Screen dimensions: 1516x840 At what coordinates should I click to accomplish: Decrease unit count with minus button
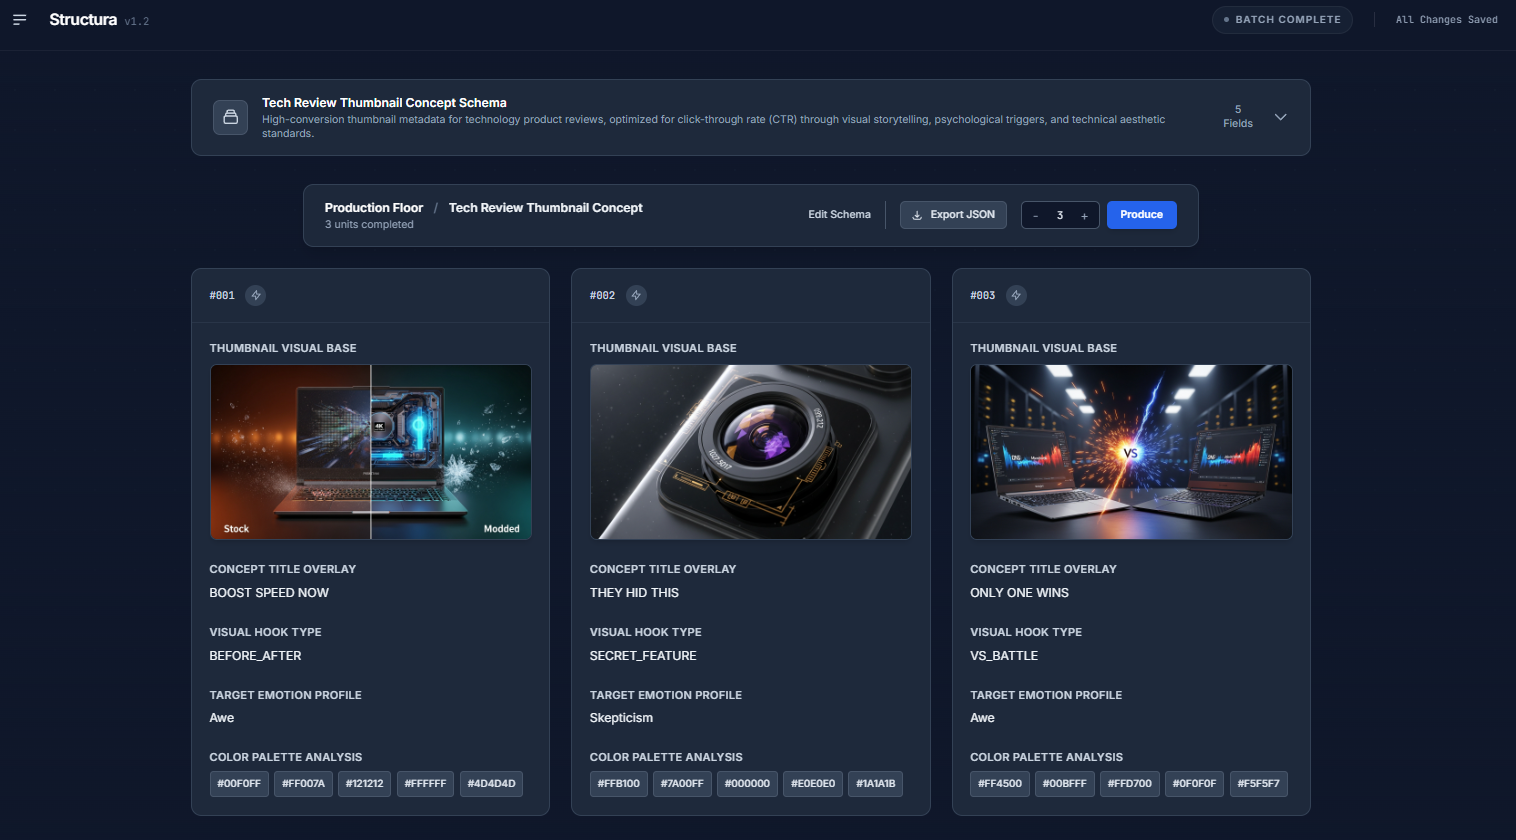[x=1035, y=216]
